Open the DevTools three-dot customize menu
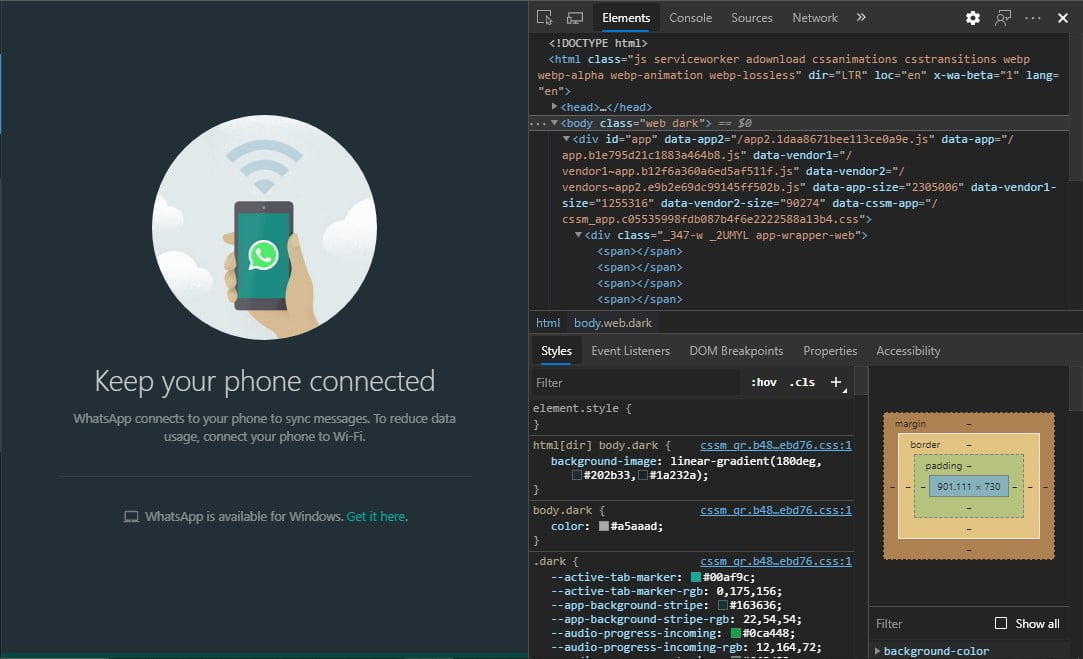The height and width of the screenshot is (659, 1083). [x=1033, y=18]
